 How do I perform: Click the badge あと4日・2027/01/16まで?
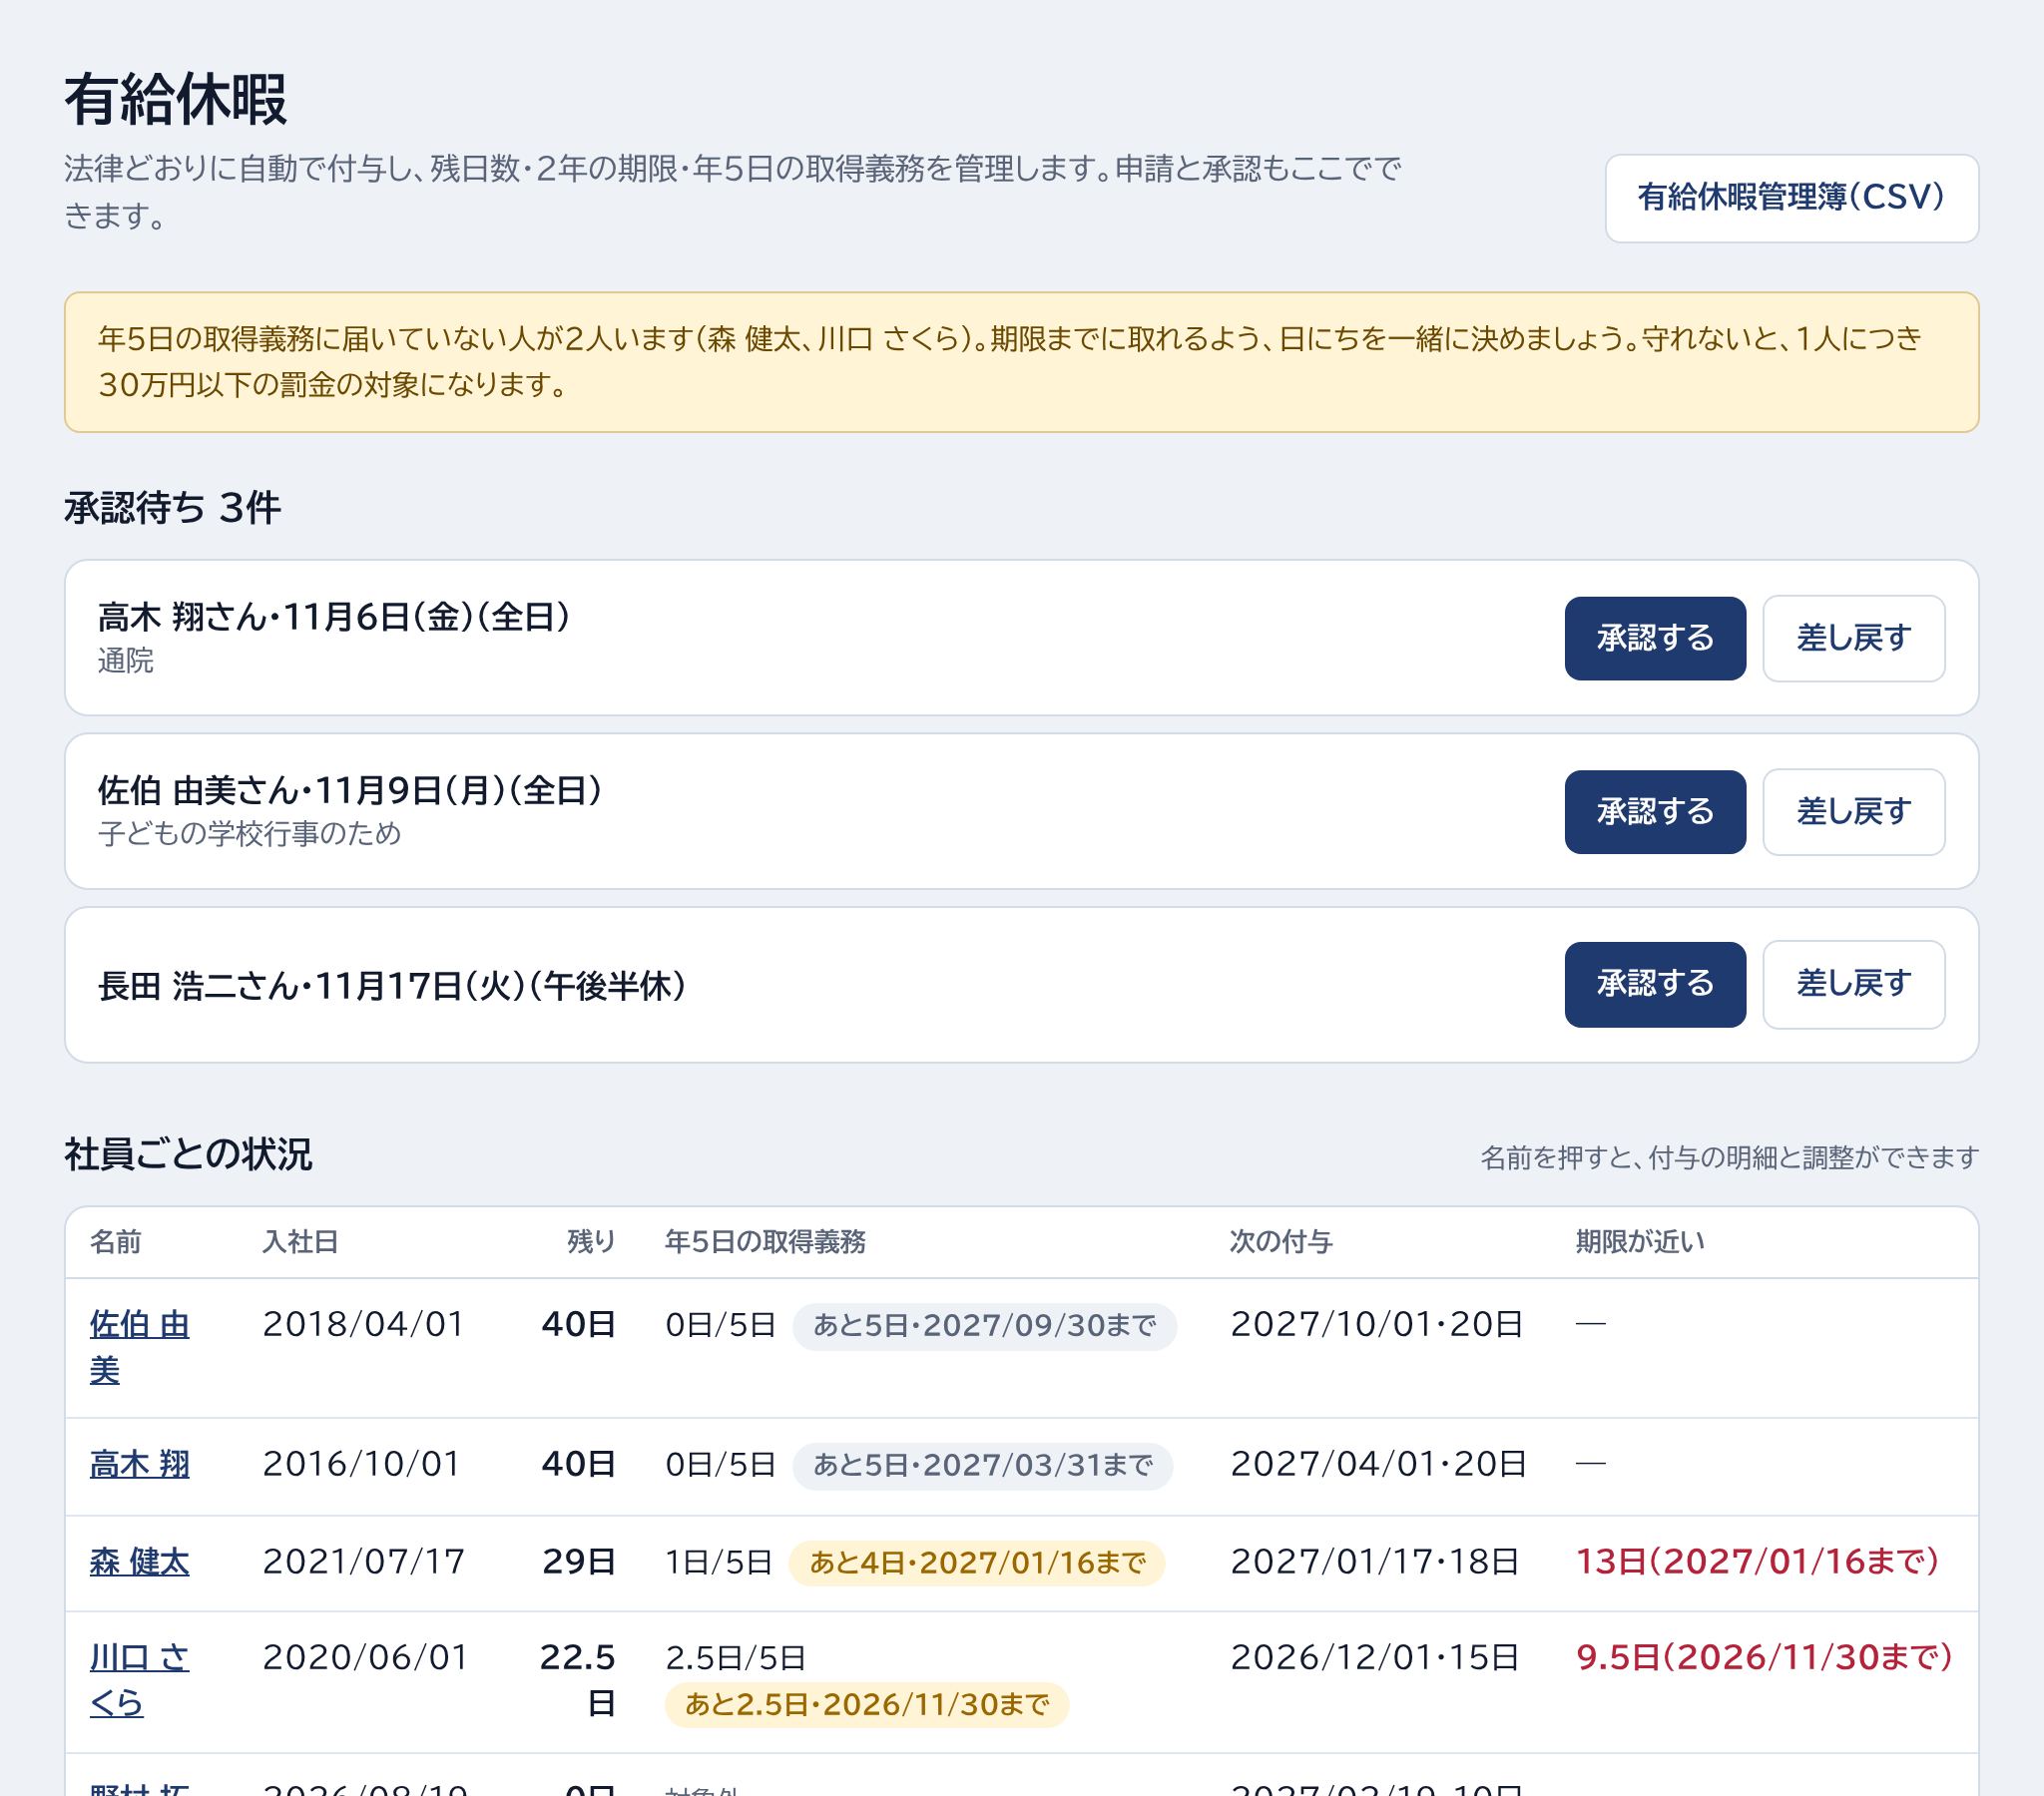[x=977, y=1562]
